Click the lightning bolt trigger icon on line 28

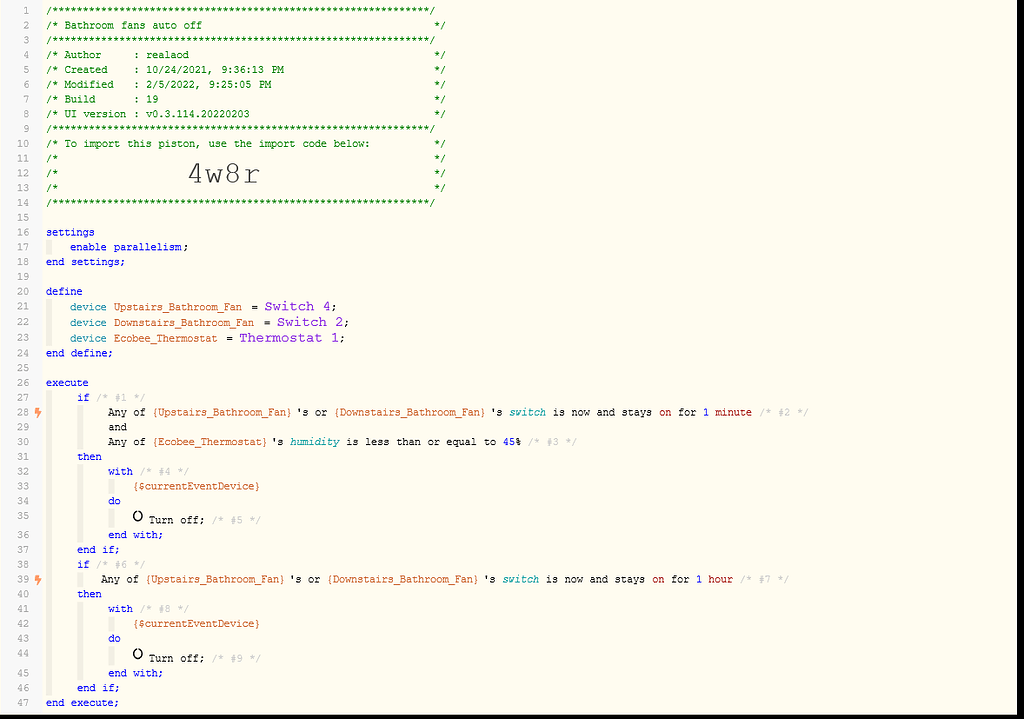pyautogui.click(x=36, y=411)
